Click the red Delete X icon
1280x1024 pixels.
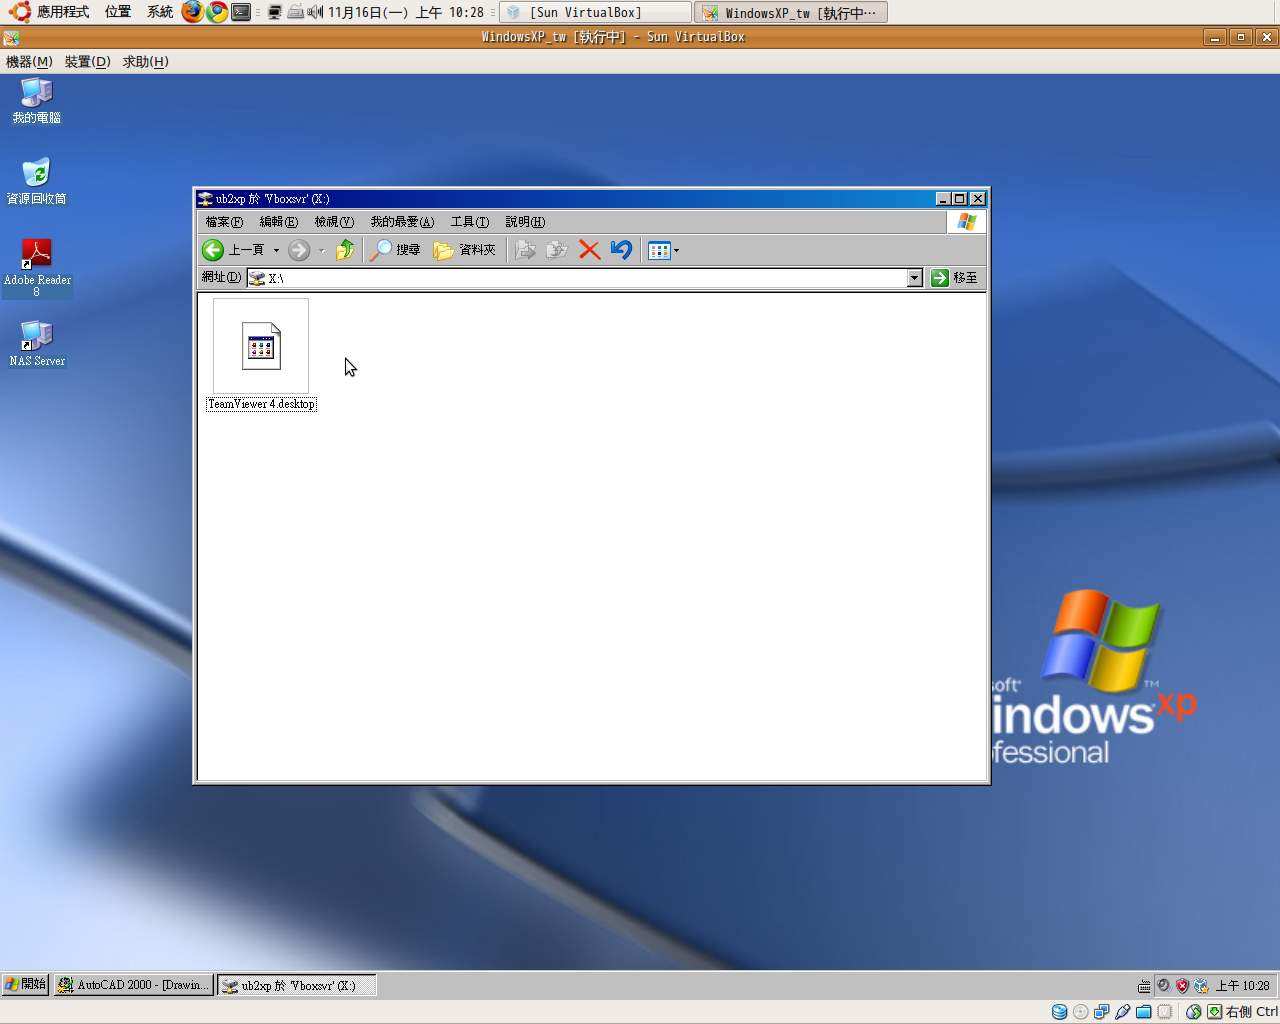click(x=590, y=250)
